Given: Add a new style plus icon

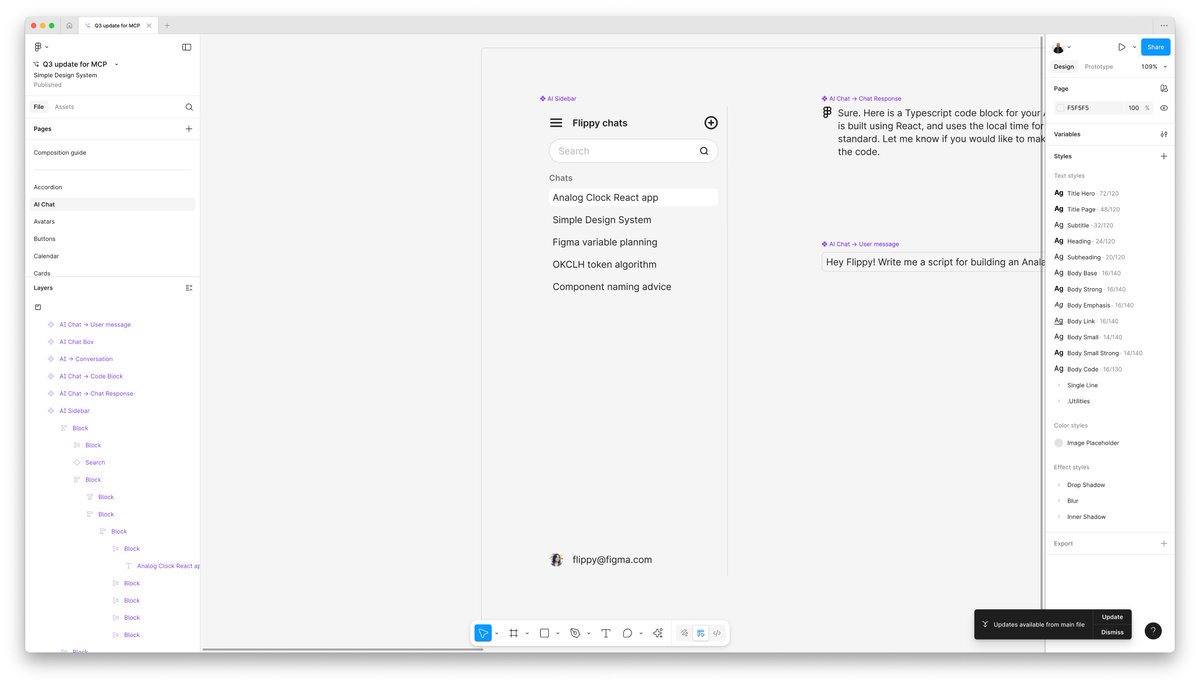Looking at the screenshot, I should click(x=1164, y=156).
